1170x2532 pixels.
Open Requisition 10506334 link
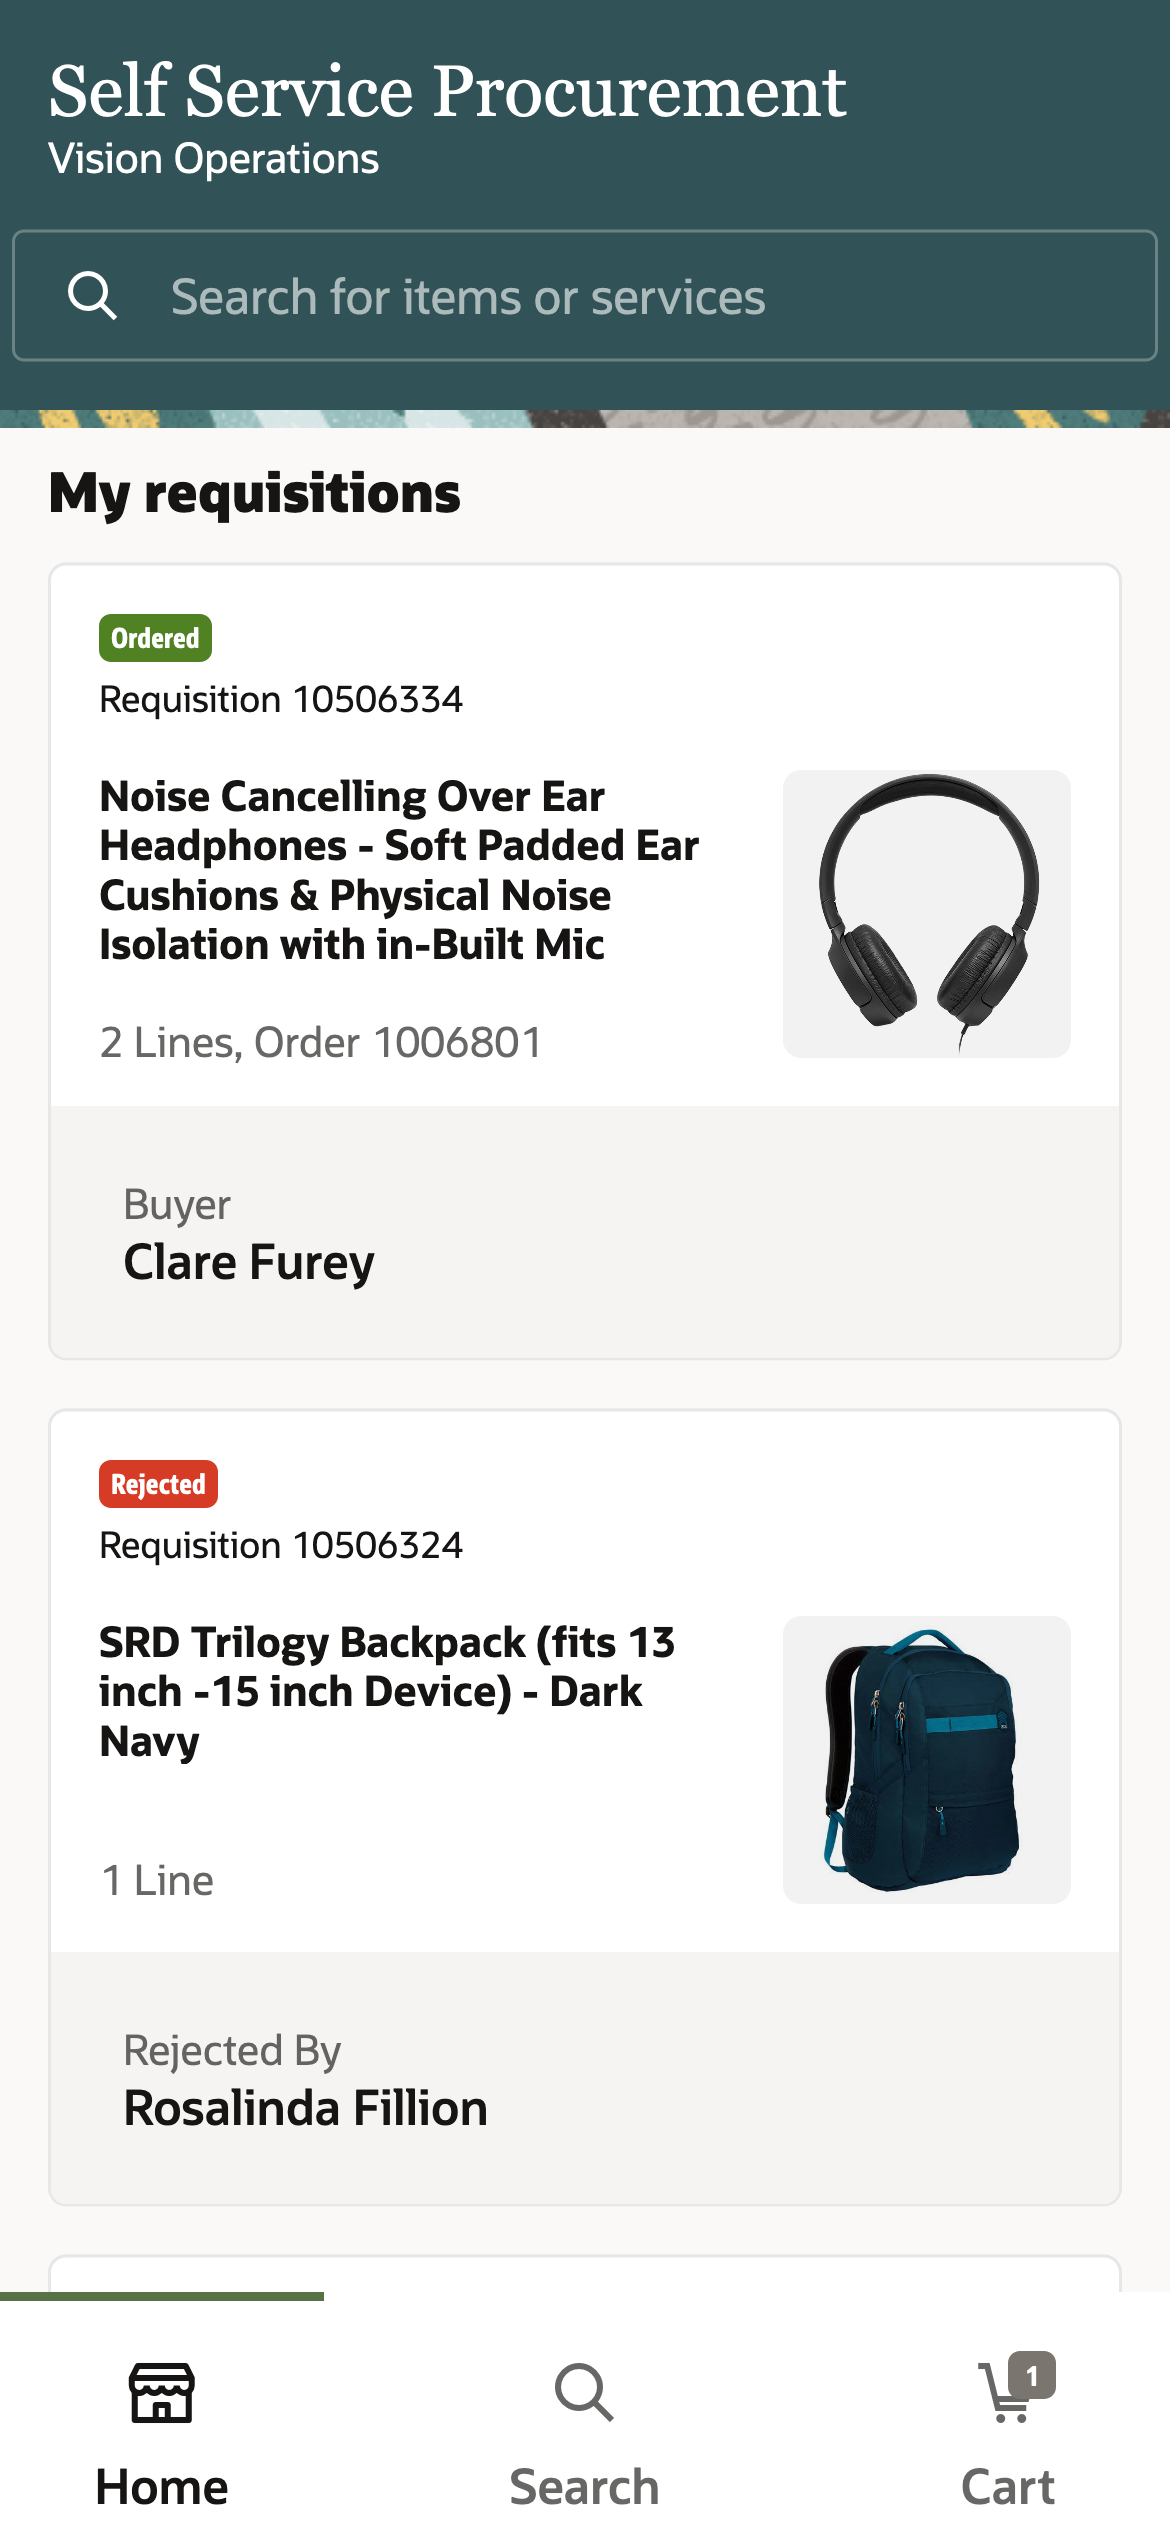281,699
